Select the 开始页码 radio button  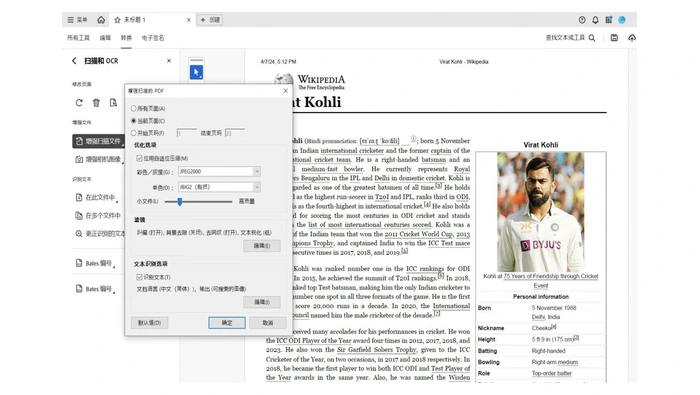[x=133, y=133]
